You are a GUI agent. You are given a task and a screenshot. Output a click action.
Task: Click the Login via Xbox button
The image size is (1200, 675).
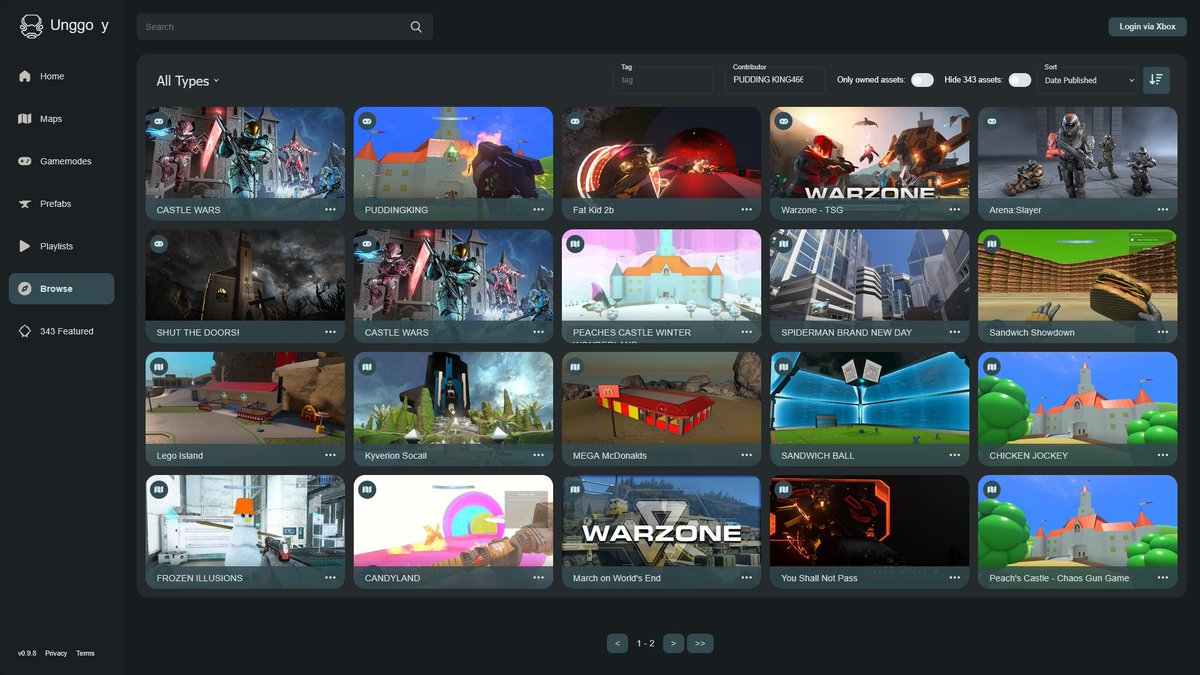(x=1147, y=27)
